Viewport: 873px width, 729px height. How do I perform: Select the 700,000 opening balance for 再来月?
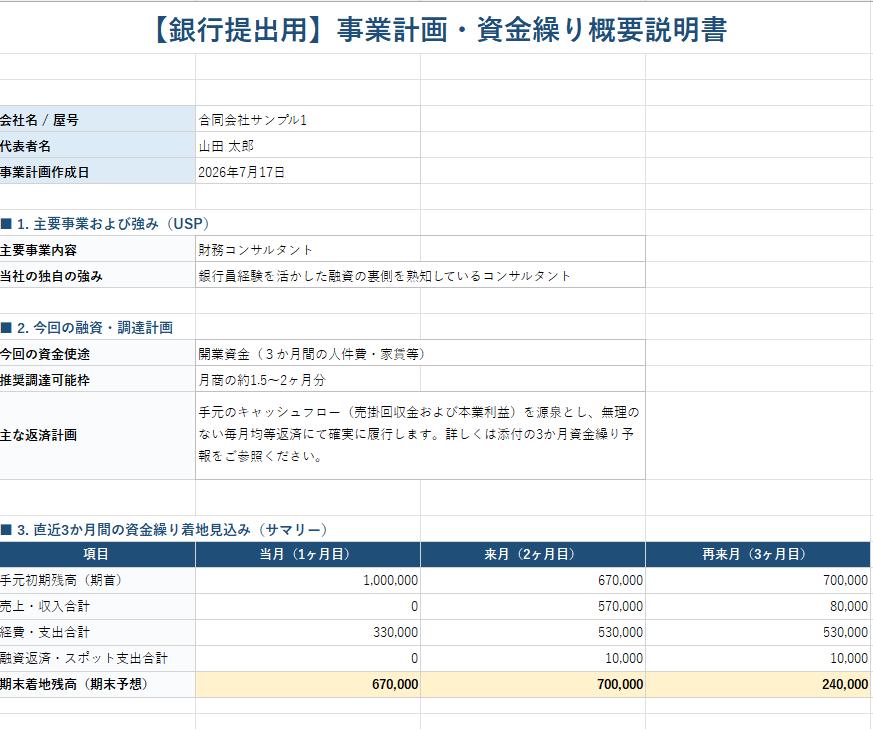[758, 580]
